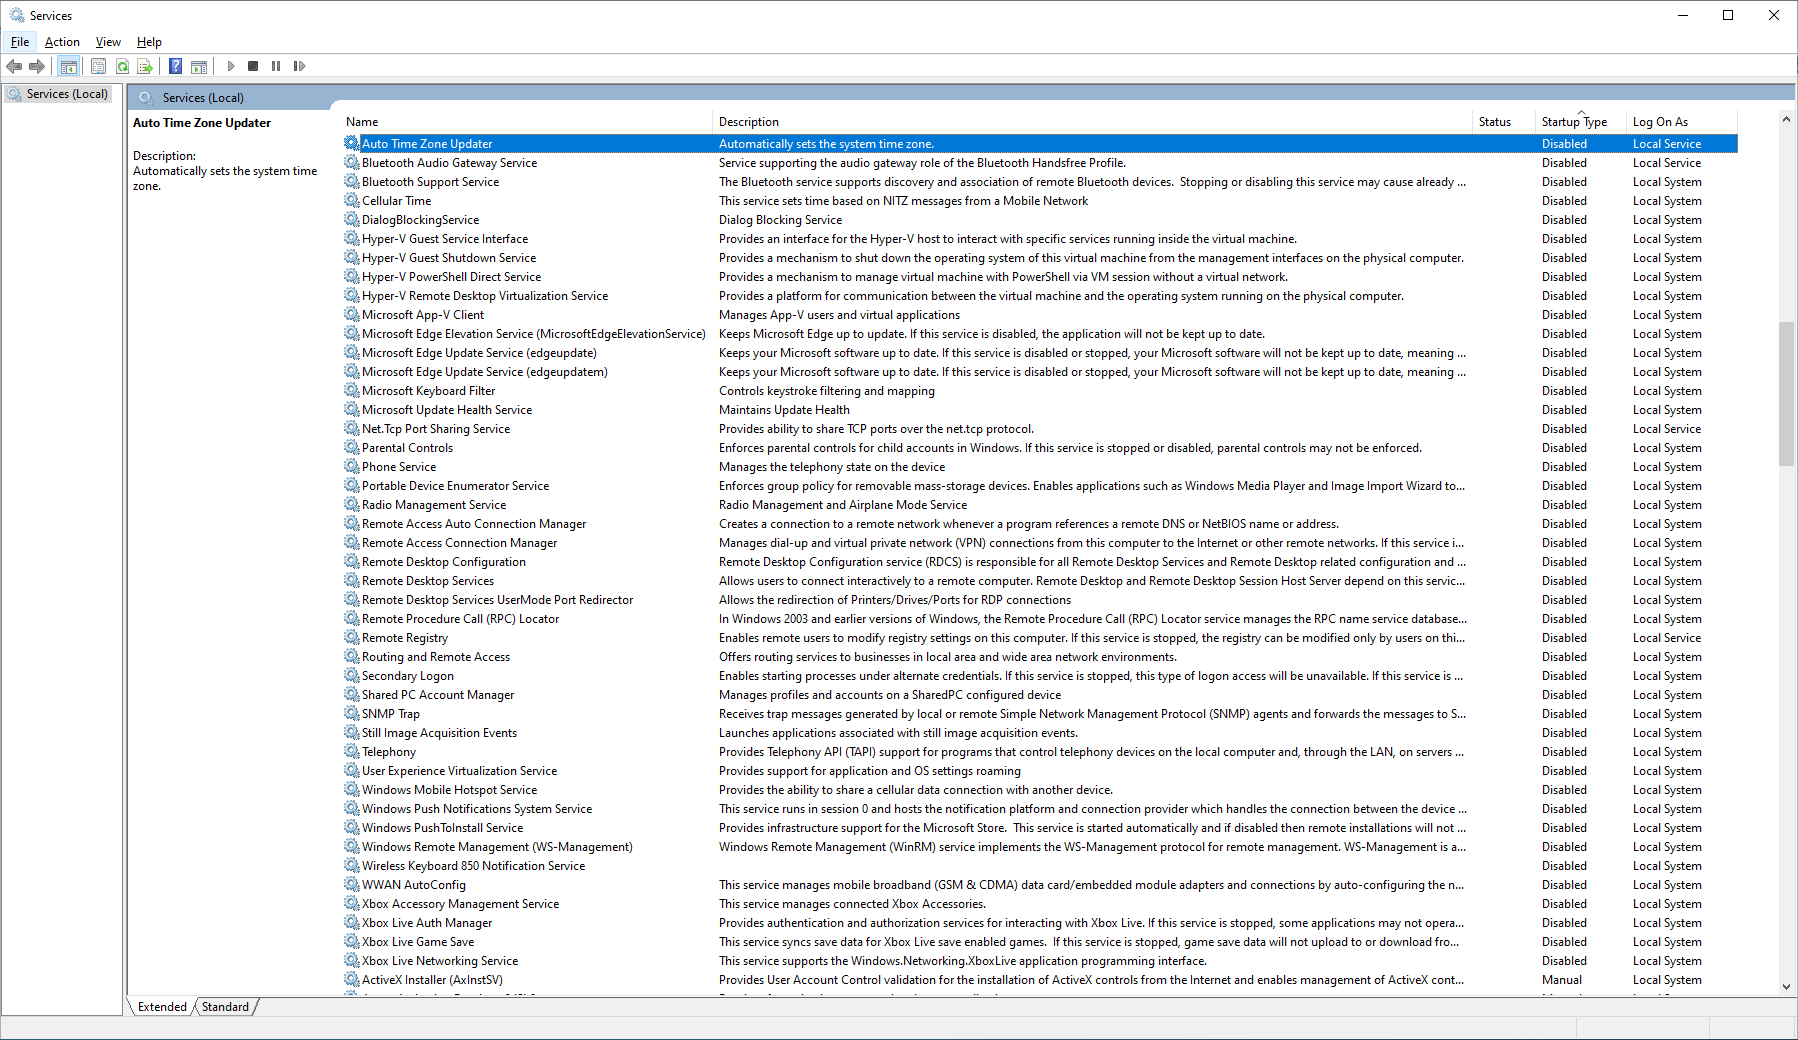Screen dimensions: 1798x1040
Task: Click the Log On As column header
Action: click(1660, 122)
